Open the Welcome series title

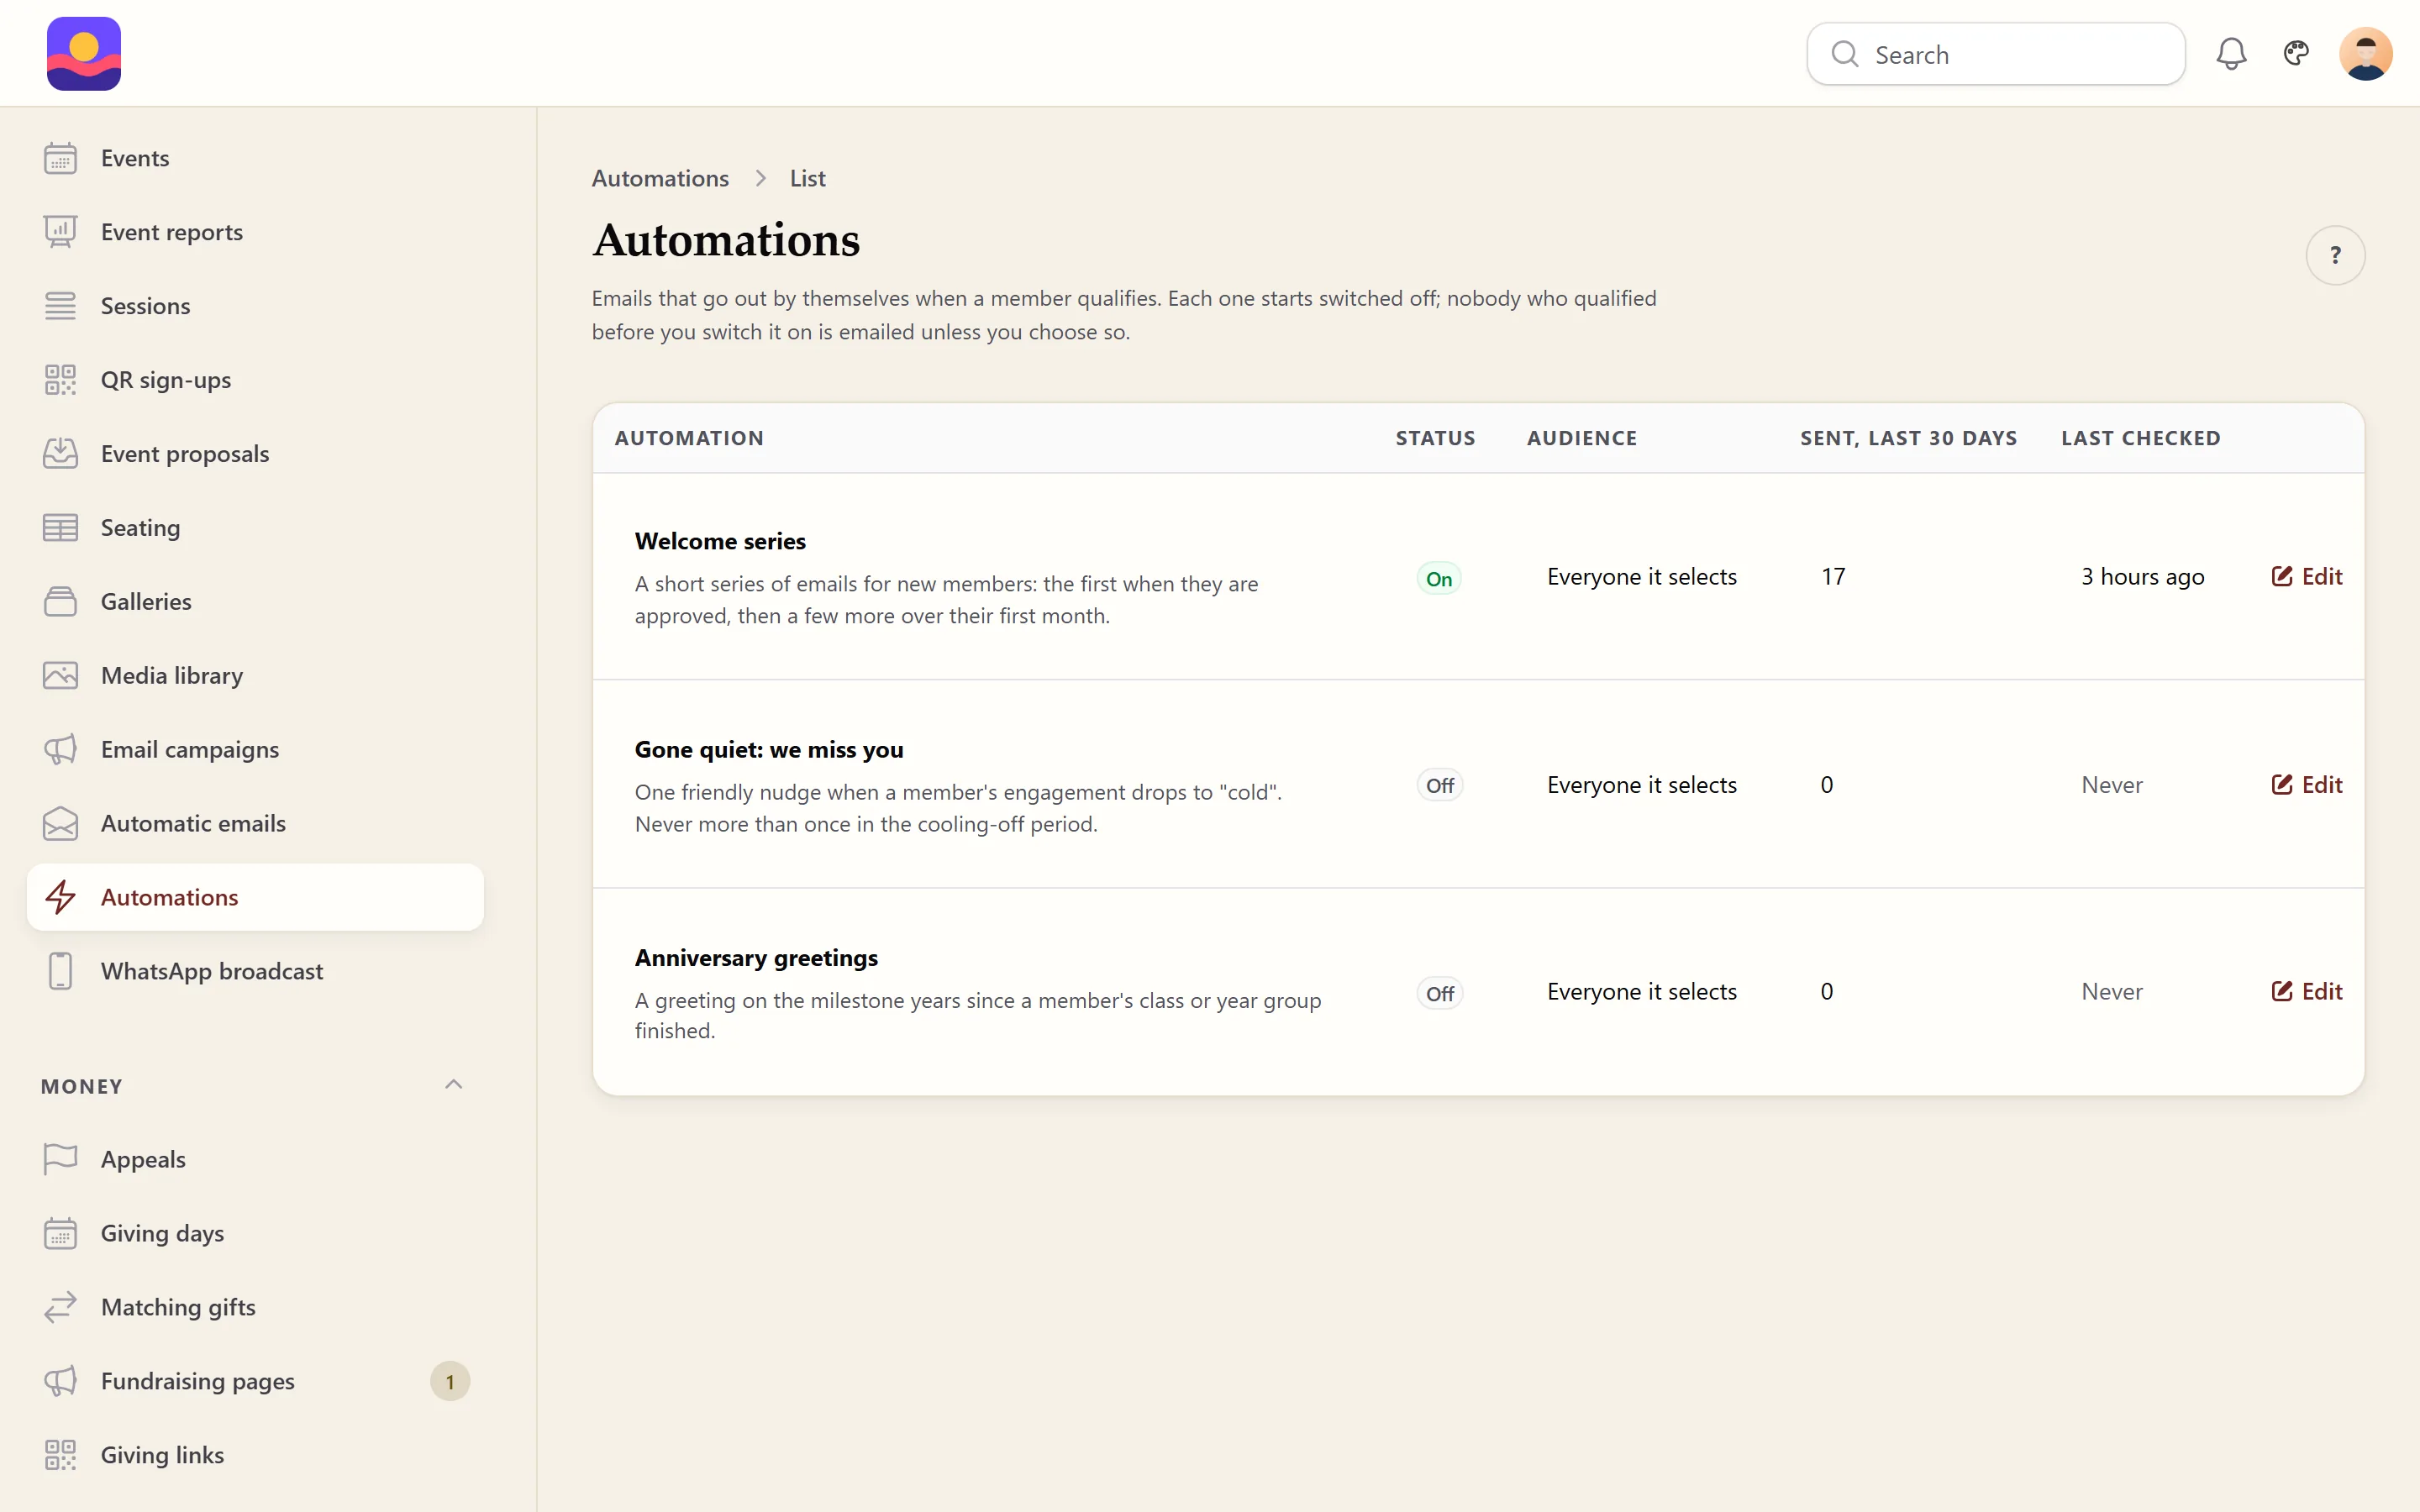pyautogui.click(x=720, y=541)
